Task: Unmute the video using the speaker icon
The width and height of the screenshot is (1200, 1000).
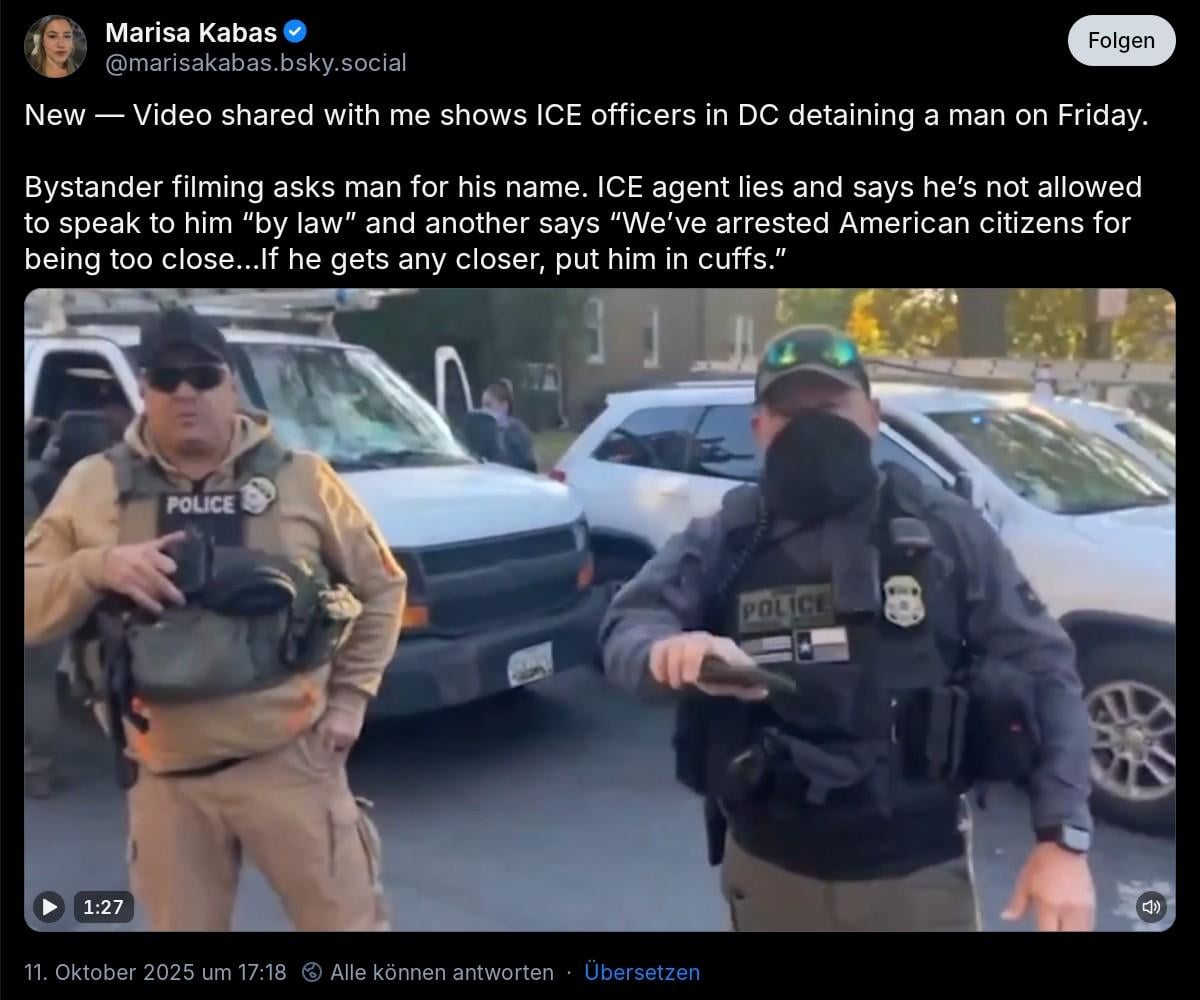Action: tap(1151, 907)
